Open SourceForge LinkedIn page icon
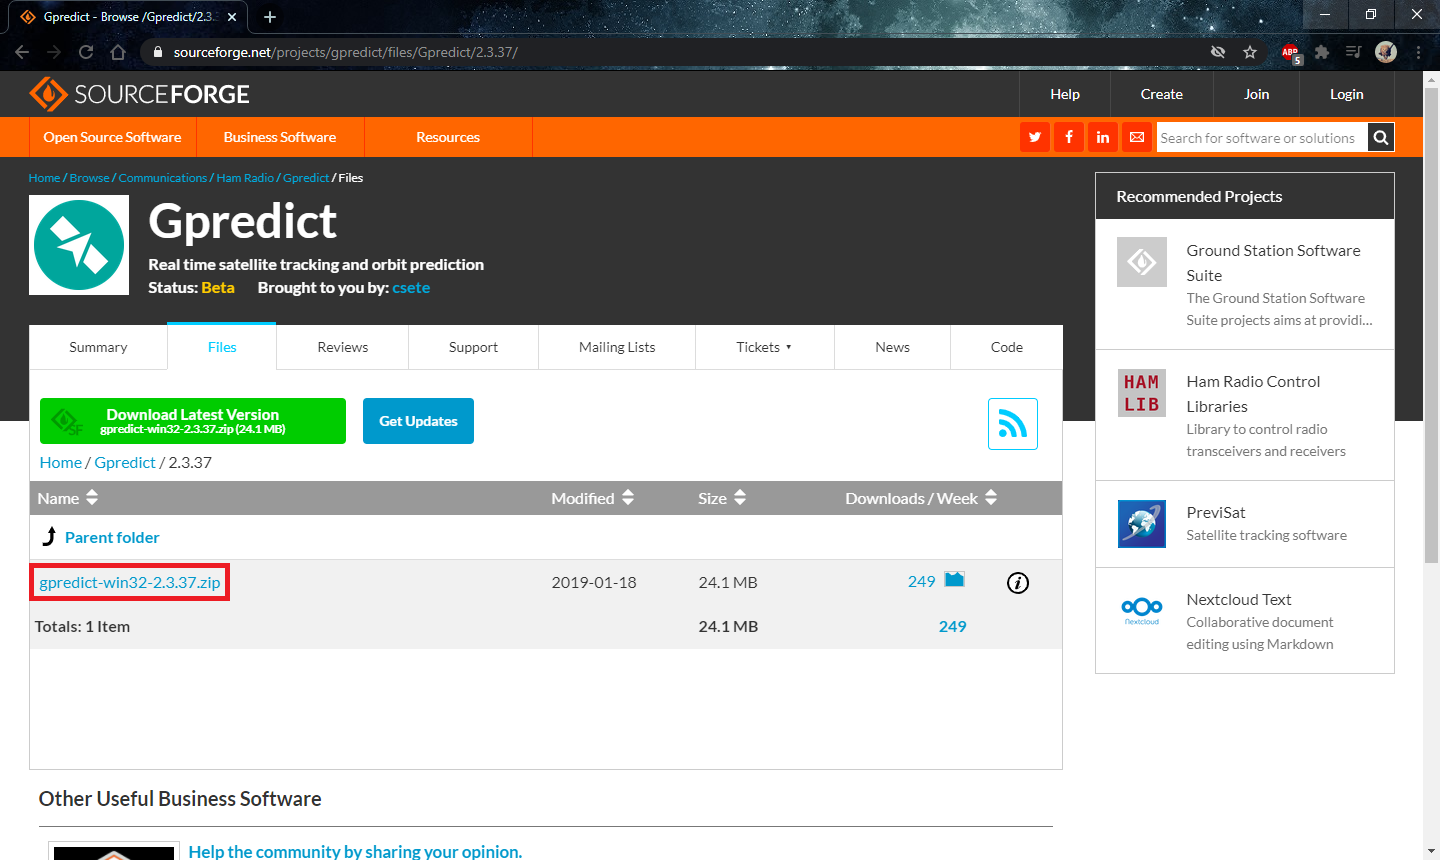Screen dimensions: 1440x860 pyautogui.click(x=1103, y=137)
